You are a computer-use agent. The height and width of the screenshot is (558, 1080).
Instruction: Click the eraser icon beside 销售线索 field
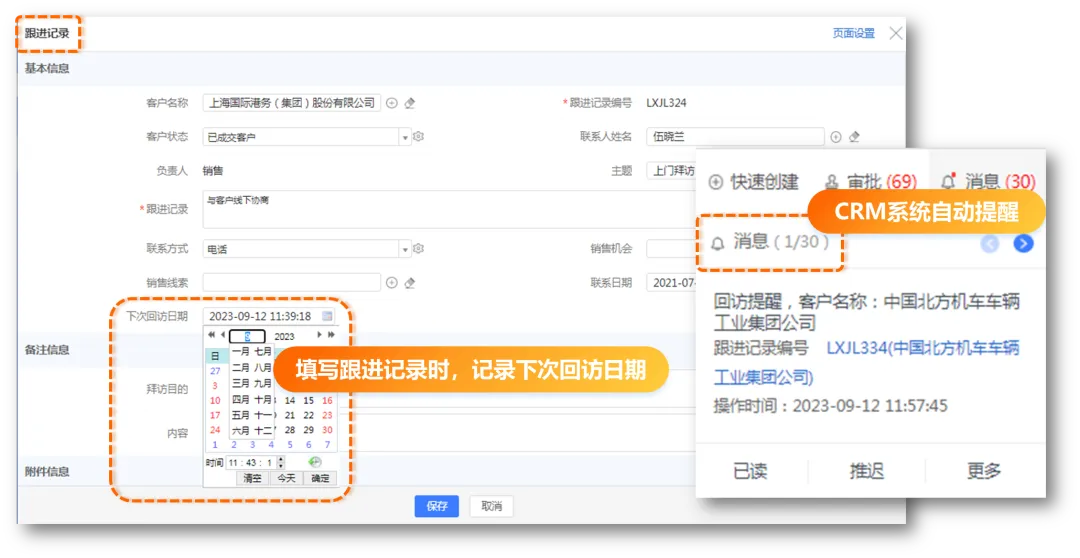410,283
